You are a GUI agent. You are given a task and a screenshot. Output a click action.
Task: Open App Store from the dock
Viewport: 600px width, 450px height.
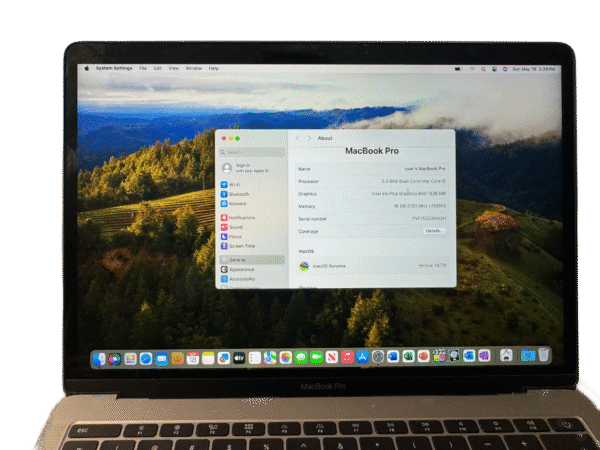(x=362, y=357)
